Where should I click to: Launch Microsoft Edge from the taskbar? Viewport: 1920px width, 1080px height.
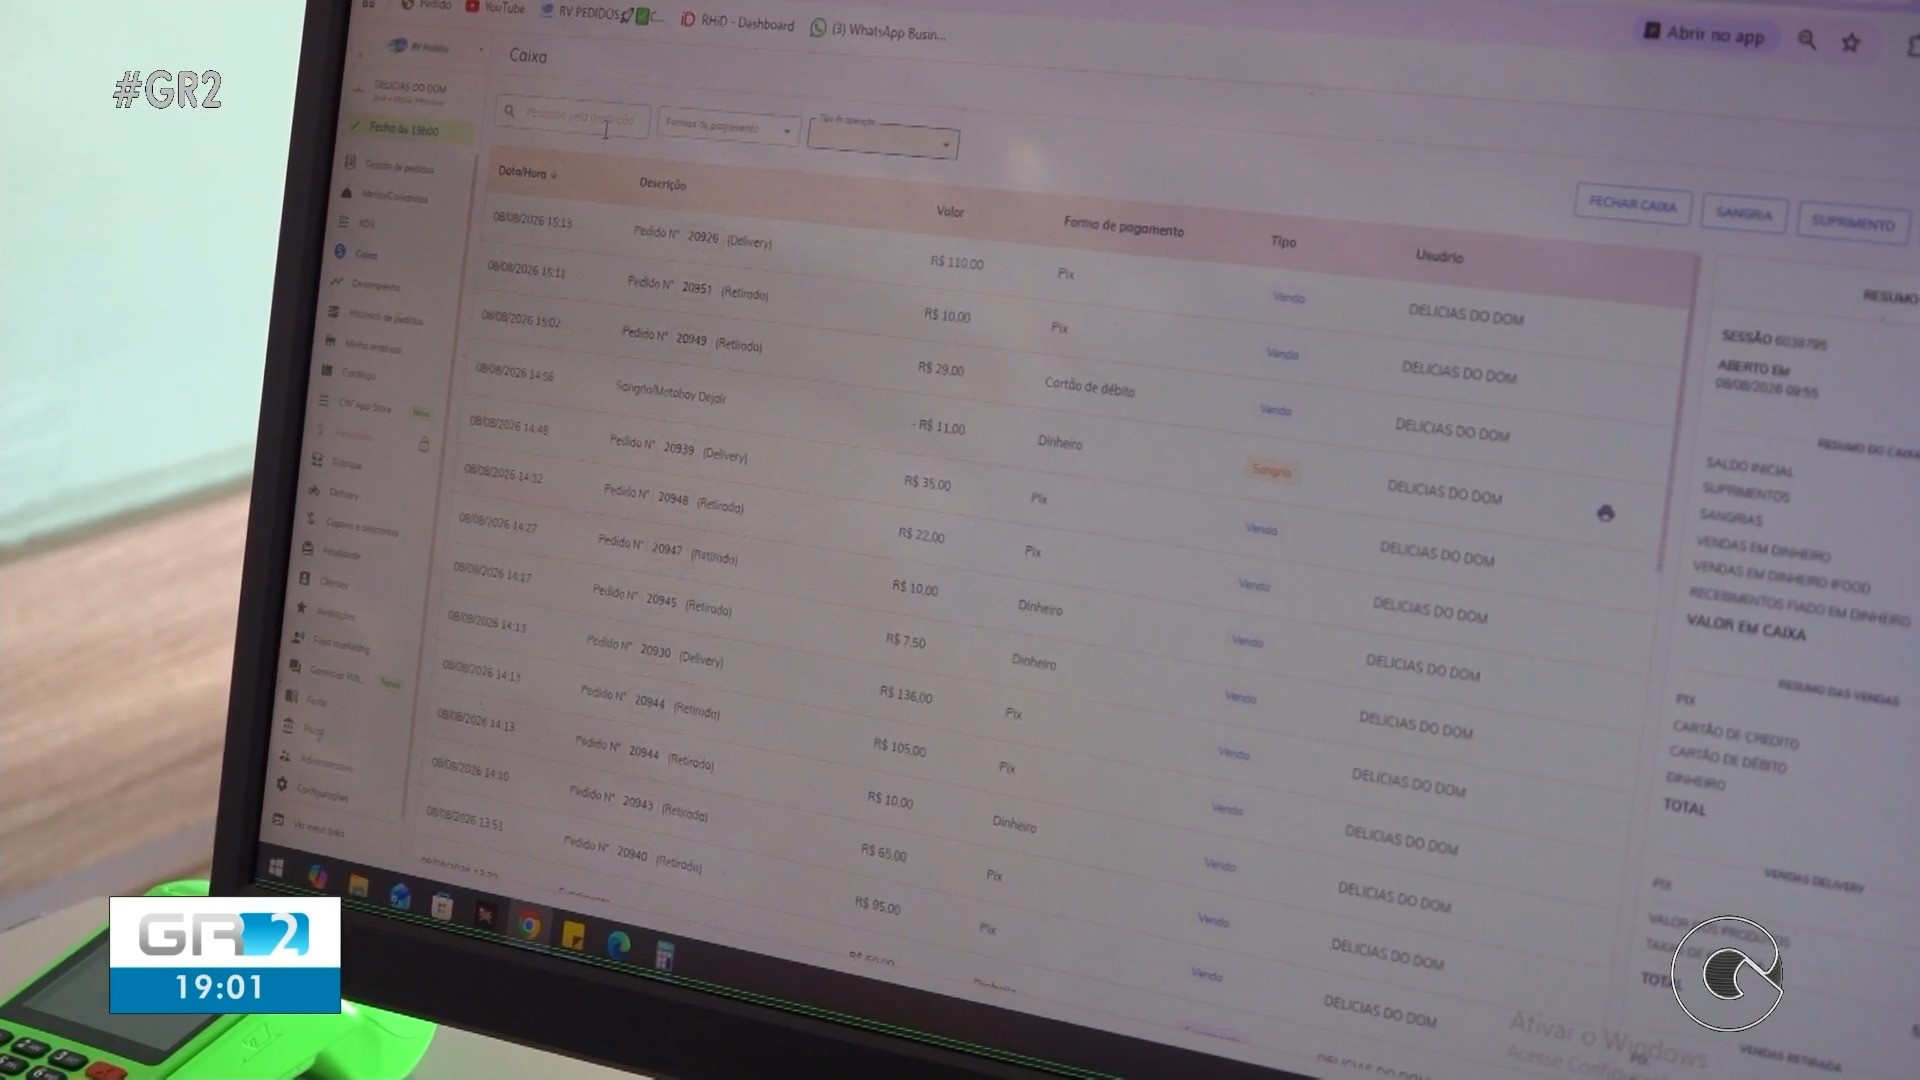[x=618, y=945]
